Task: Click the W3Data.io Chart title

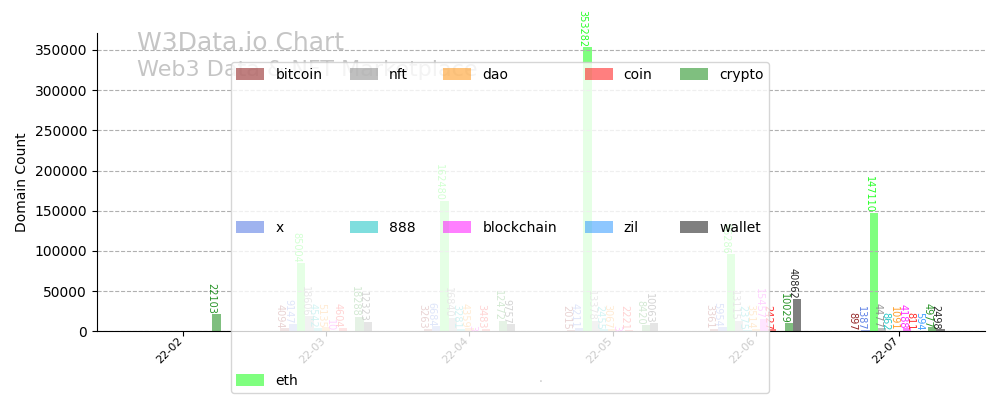Action: pyautogui.click(x=240, y=43)
